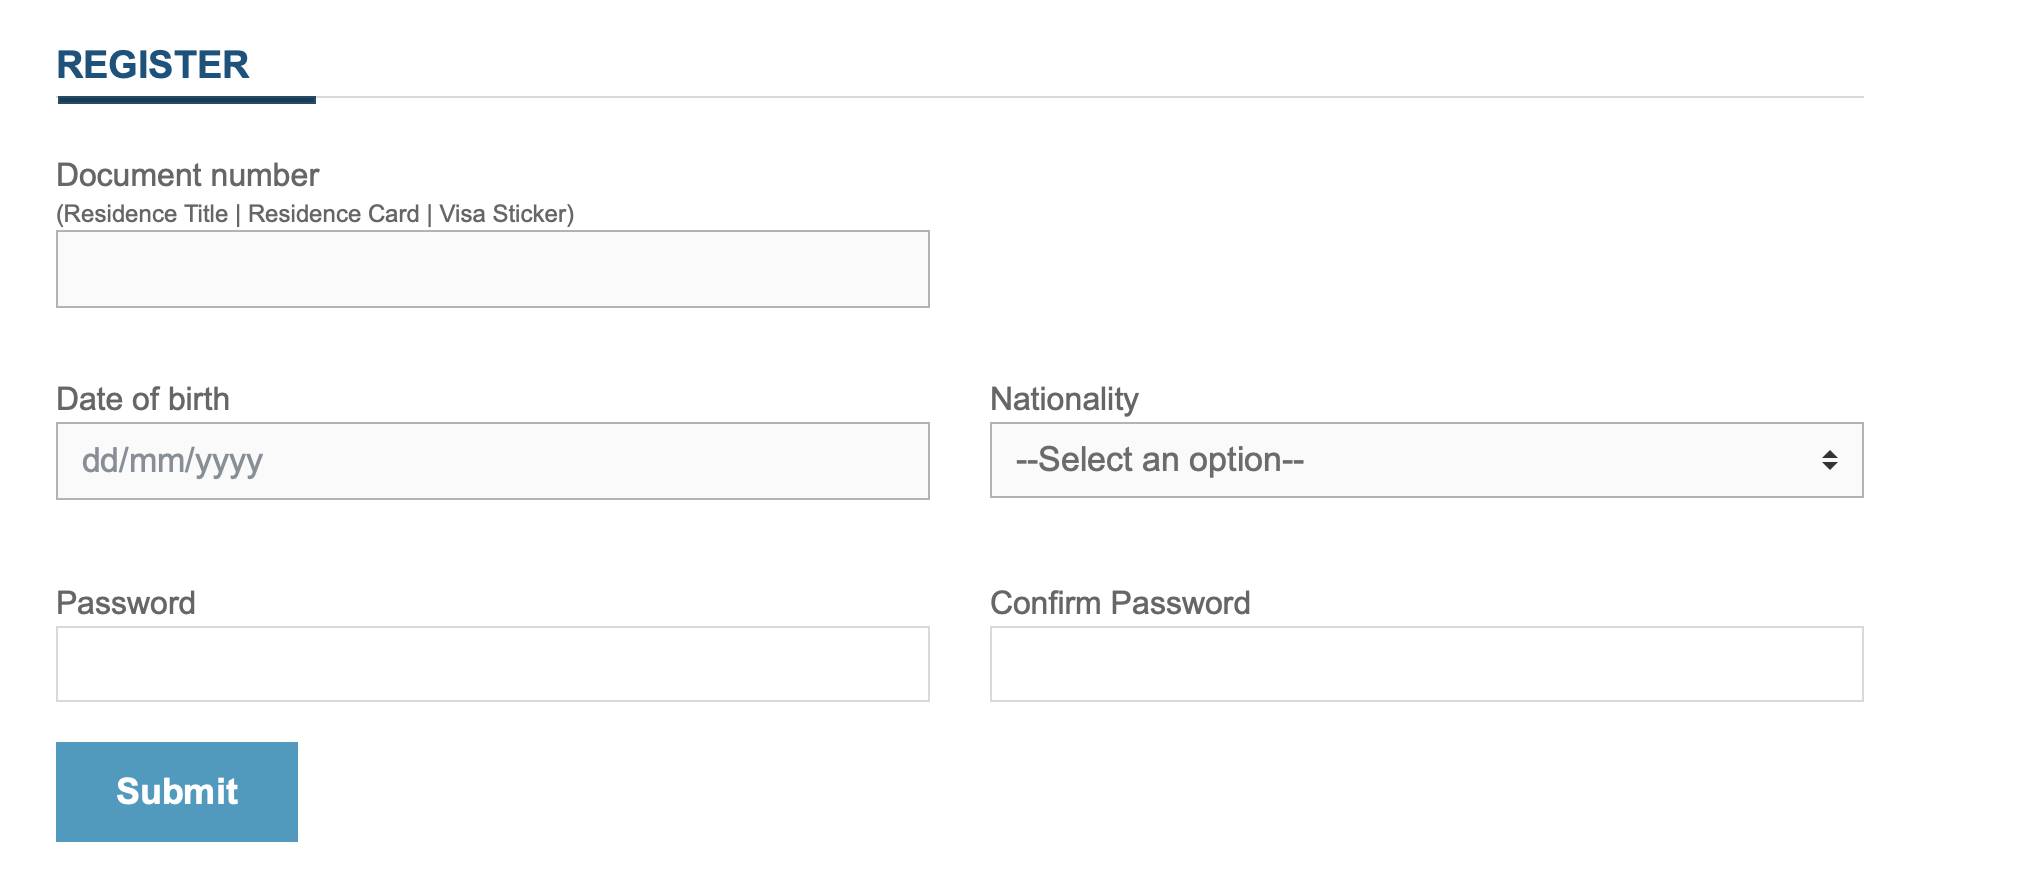Click the 'Document number' label
The image size is (2024, 874).
click(188, 175)
